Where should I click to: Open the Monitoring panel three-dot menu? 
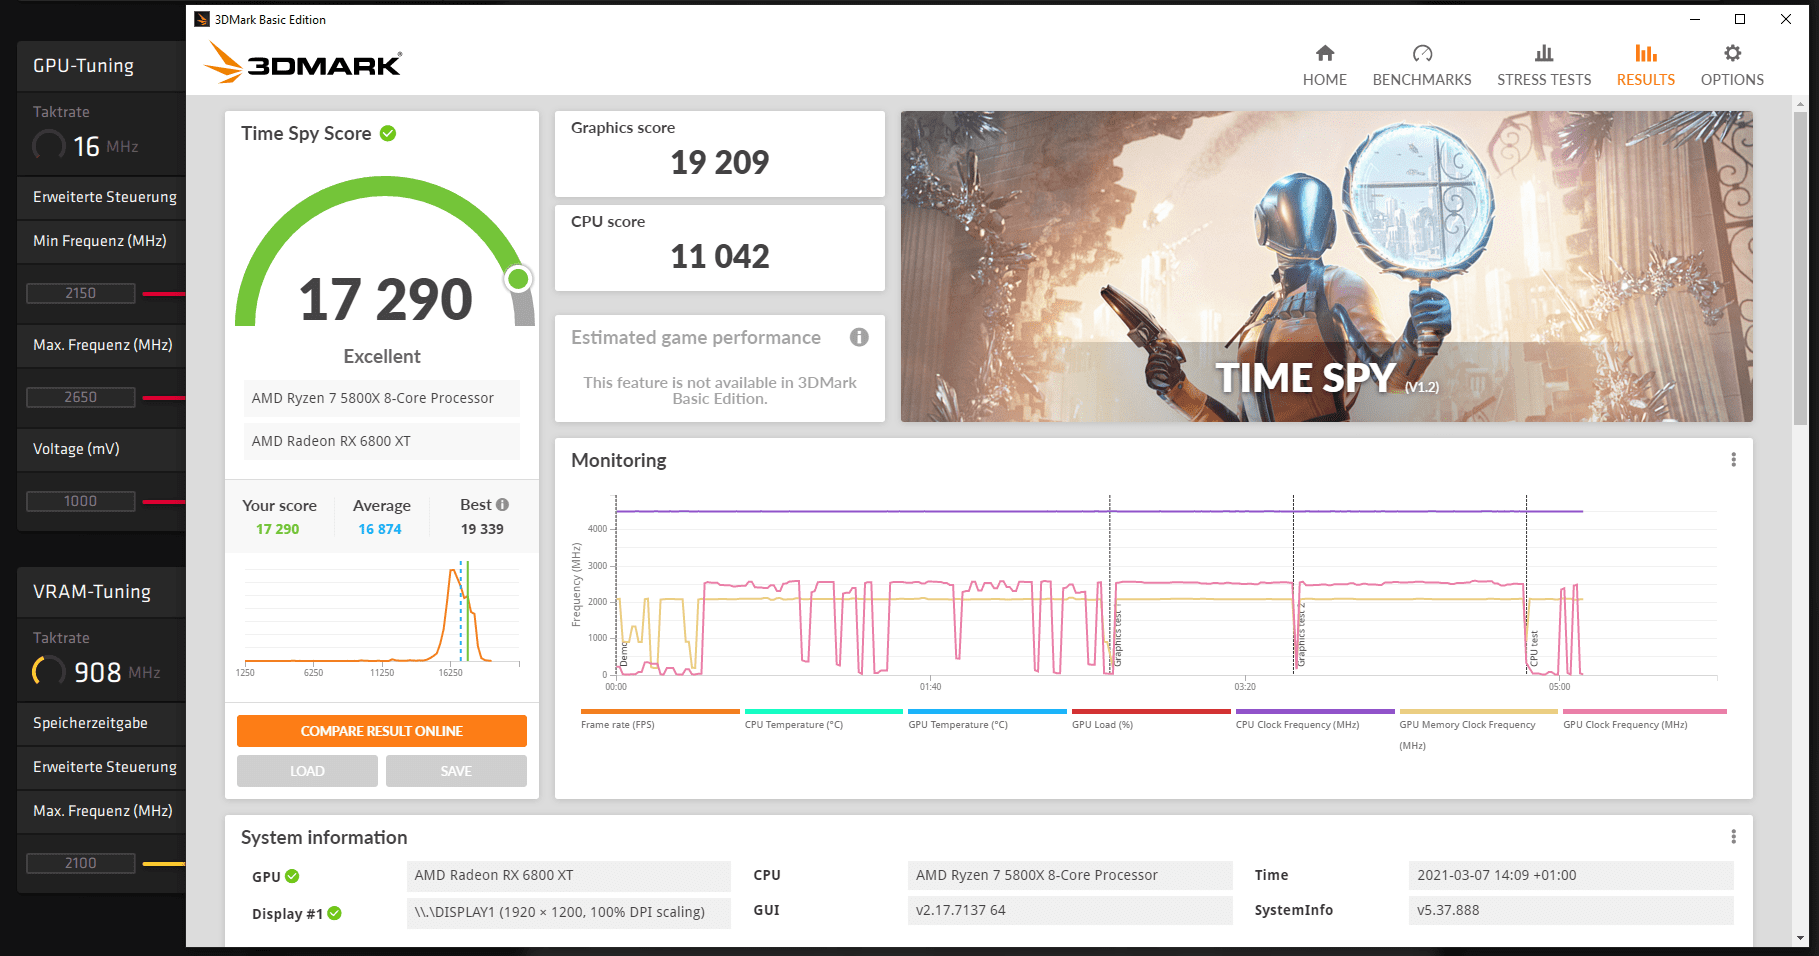click(x=1733, y=460)
